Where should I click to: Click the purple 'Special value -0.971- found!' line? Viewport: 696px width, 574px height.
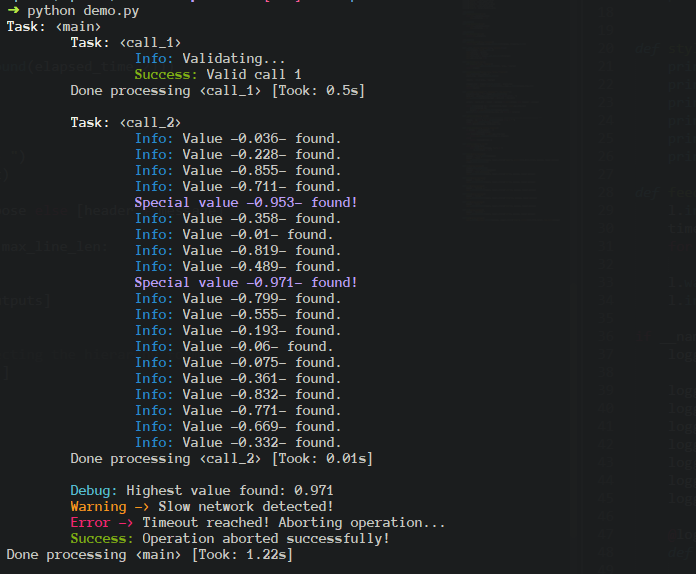246,282
